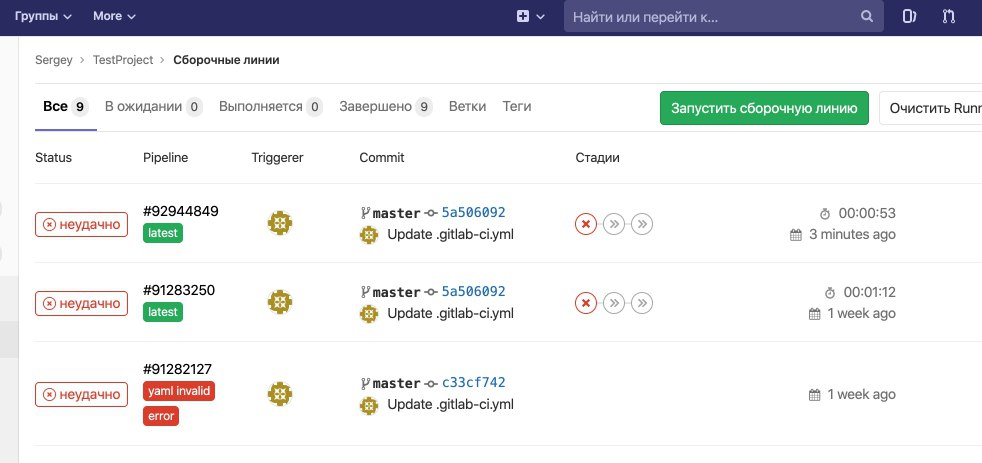Open commit c33cf742 link

tap(473, 383)
